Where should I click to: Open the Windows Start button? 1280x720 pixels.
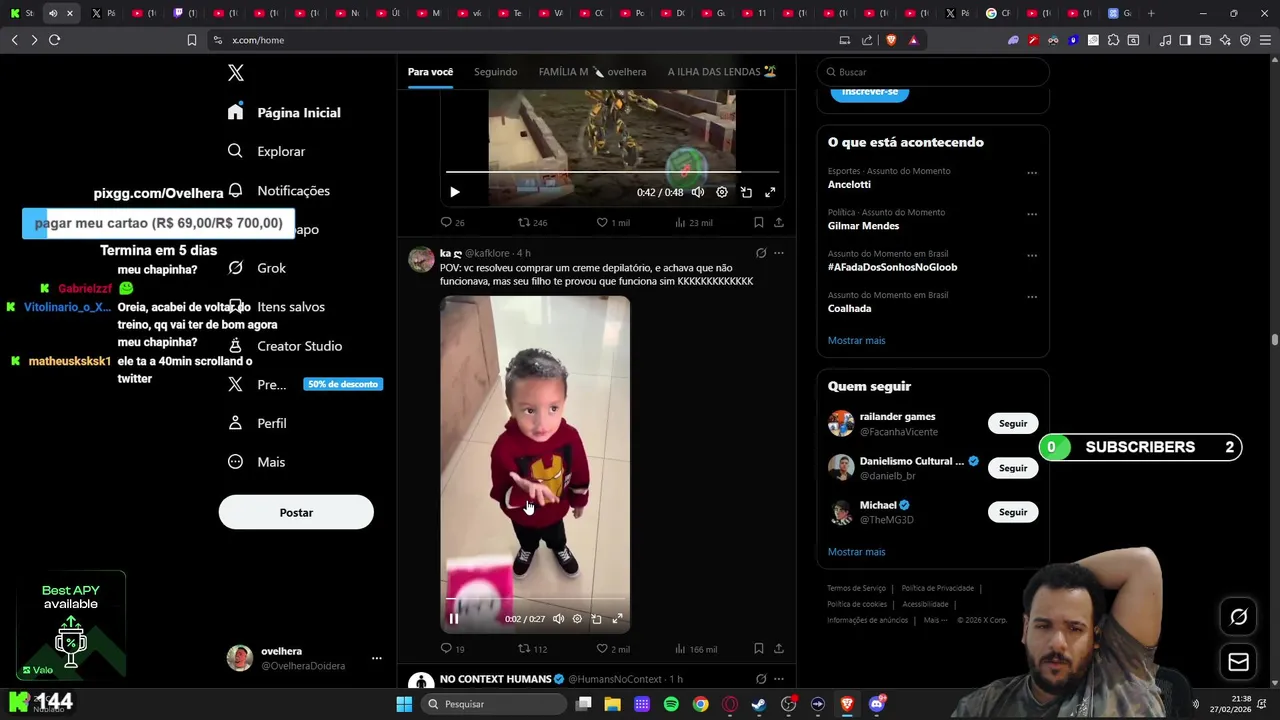pos(404,704)
